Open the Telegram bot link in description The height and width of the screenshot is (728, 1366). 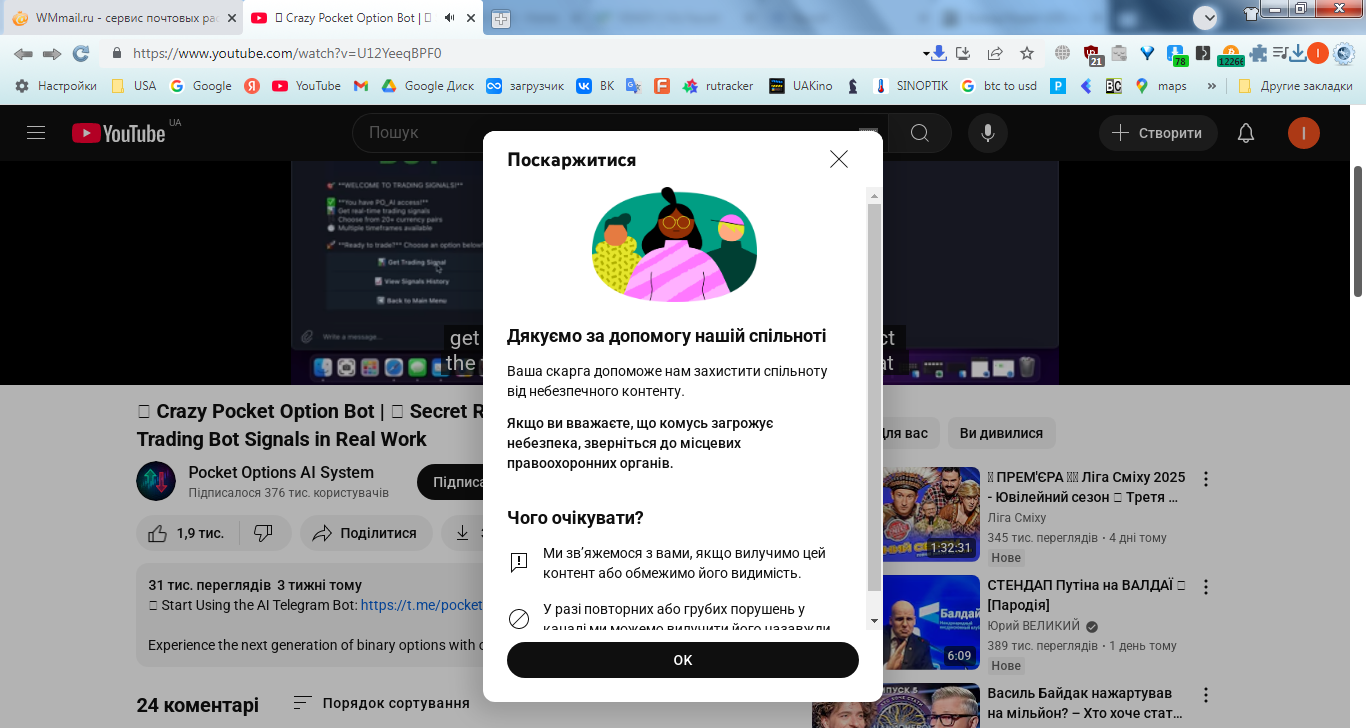[421, 605]
